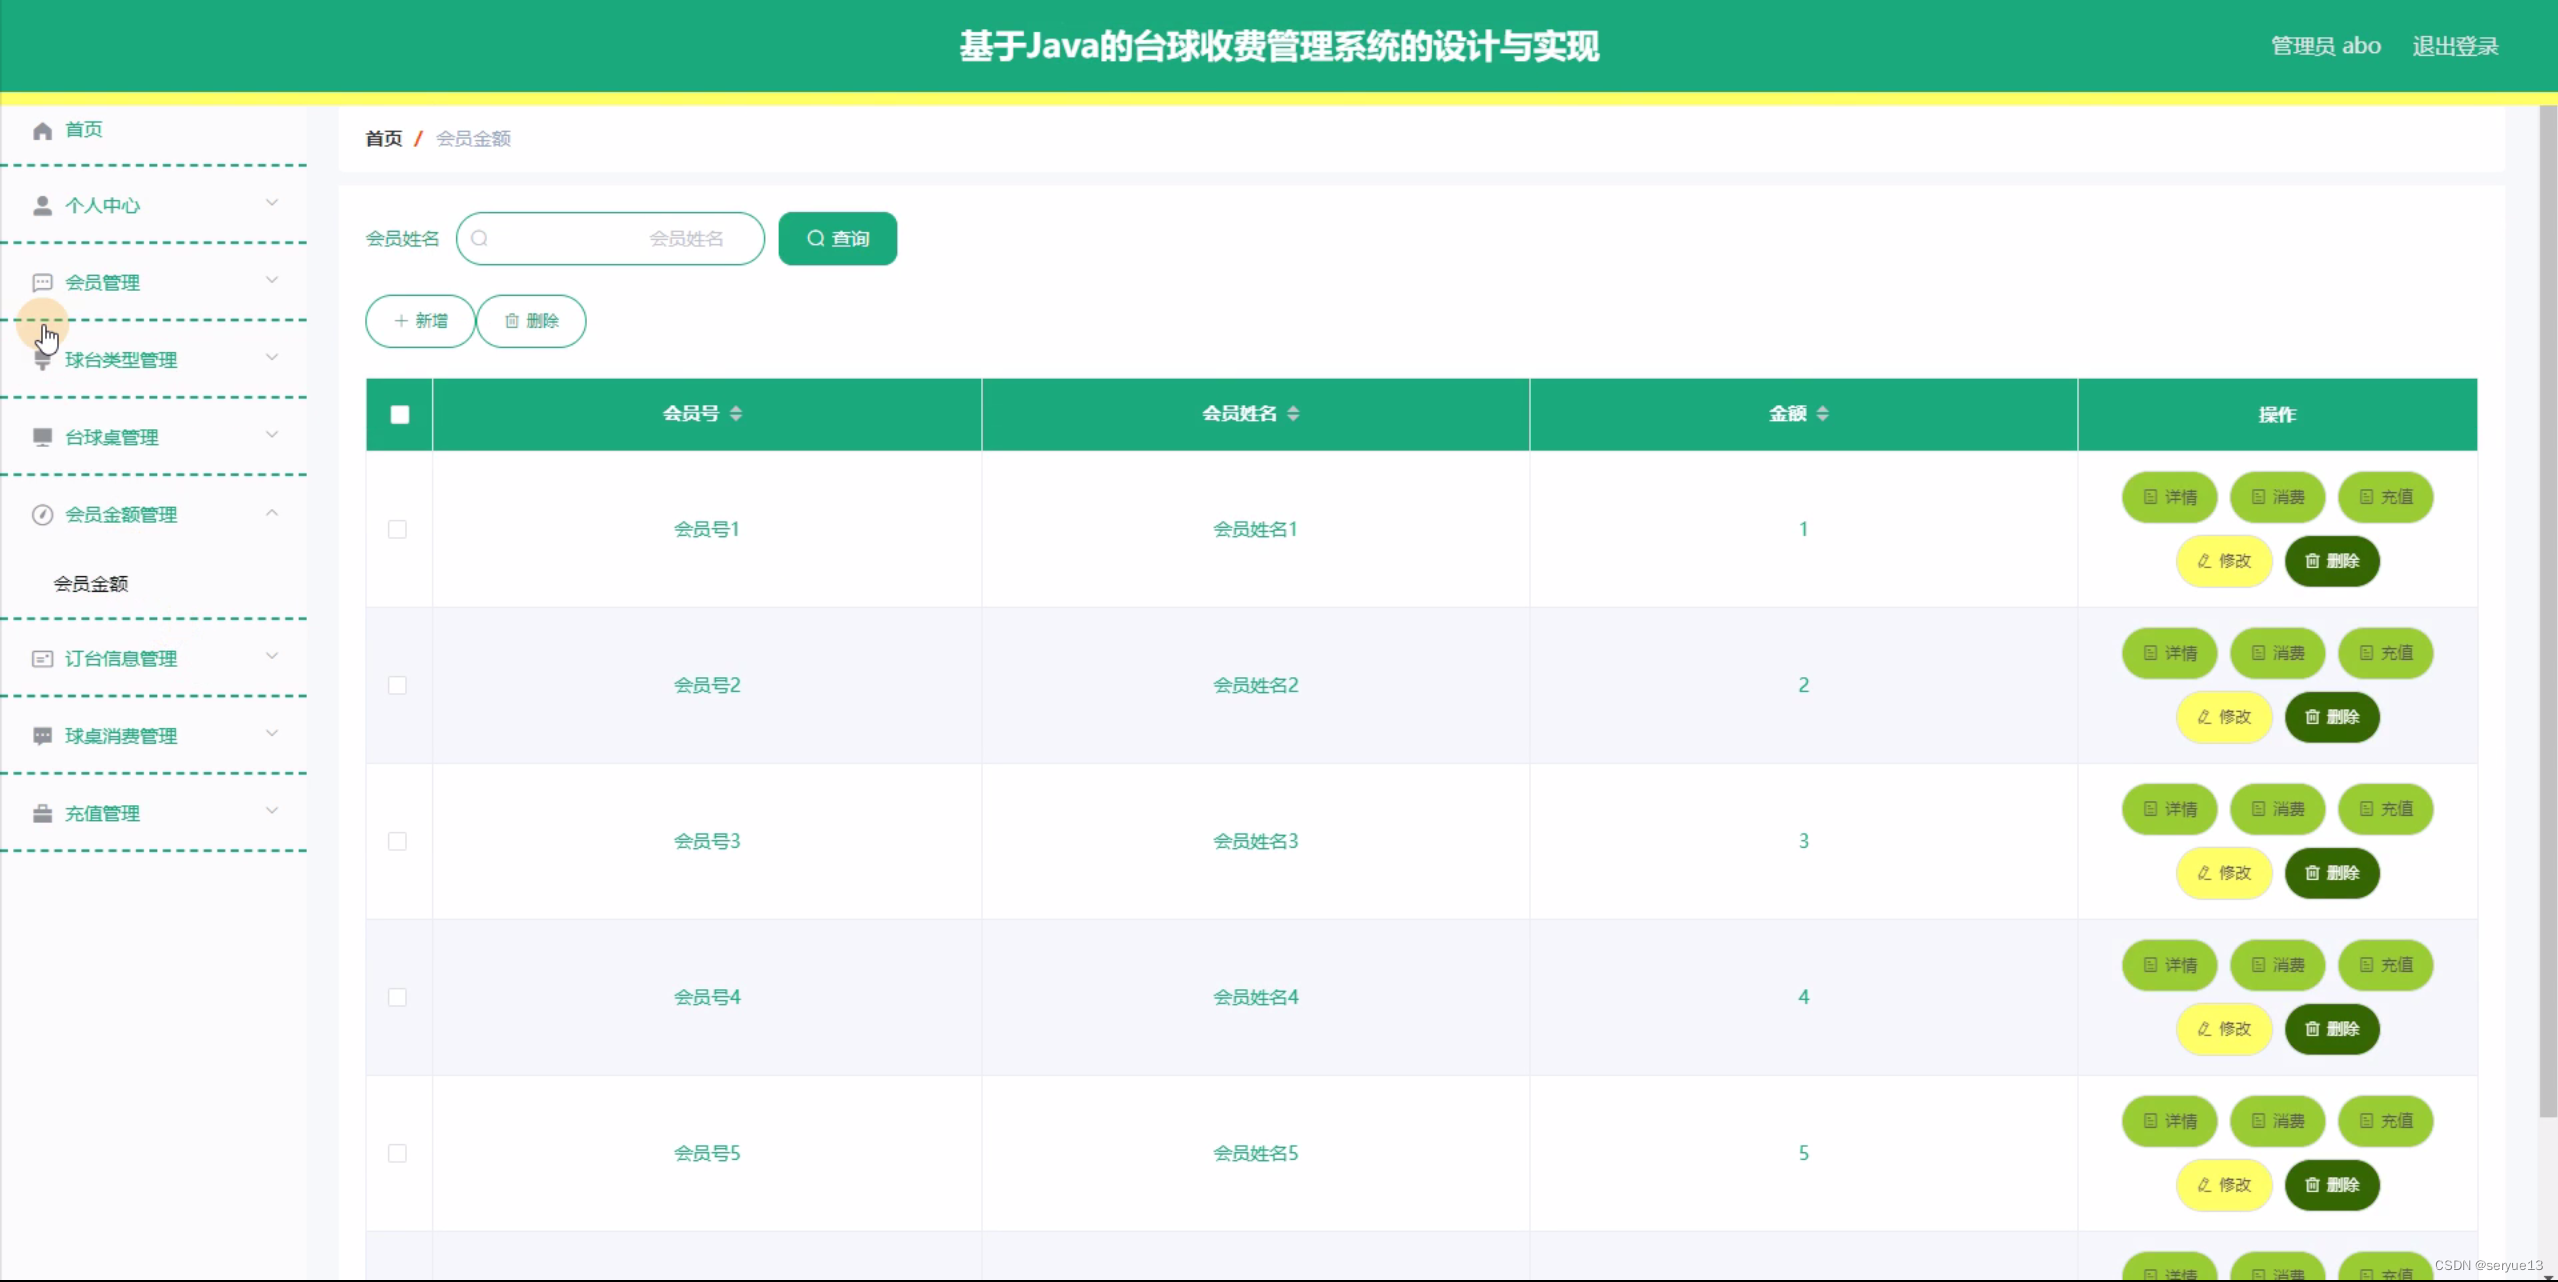Expand the 球台类型管理 chevron
Screen dimensions: 2558x1282
(x=272, y=358)
